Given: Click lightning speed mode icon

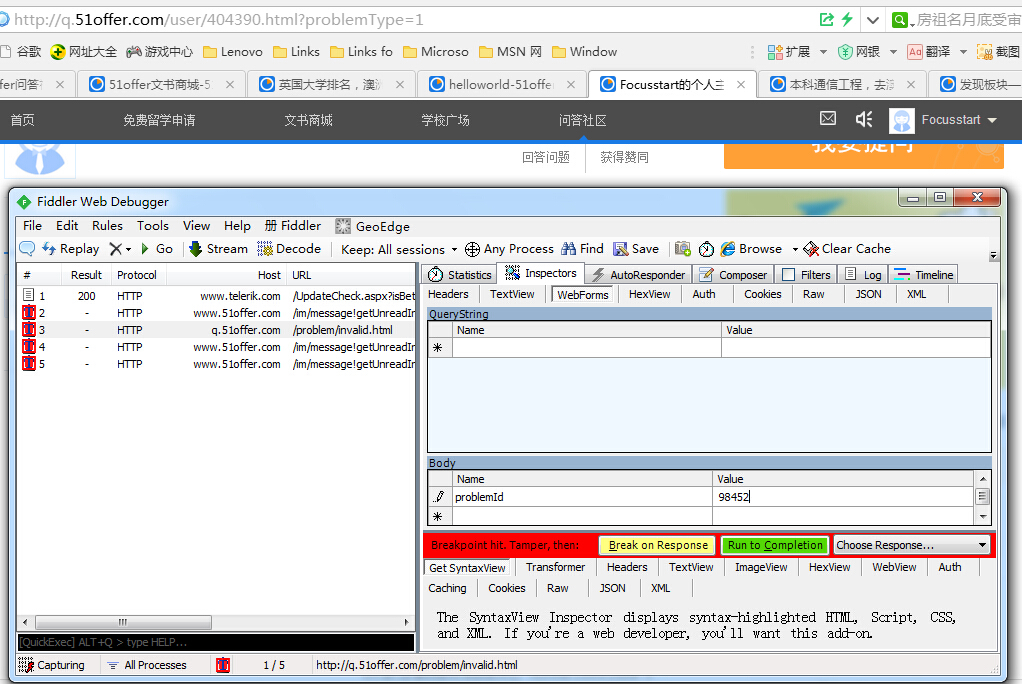Looking at the screenshot, I should pyautogui.click(x=847, y=19).
